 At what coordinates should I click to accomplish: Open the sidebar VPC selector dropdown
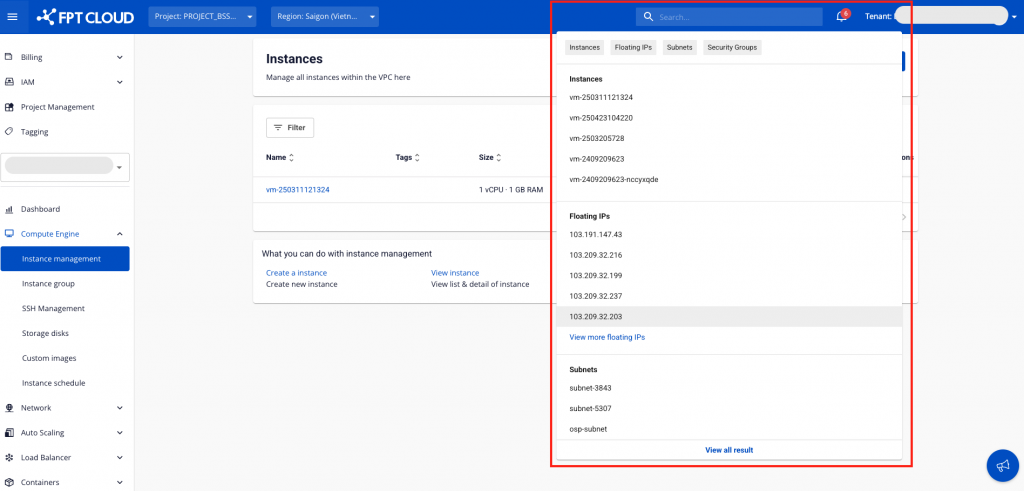pyautogui.click(x=65, y=167)
